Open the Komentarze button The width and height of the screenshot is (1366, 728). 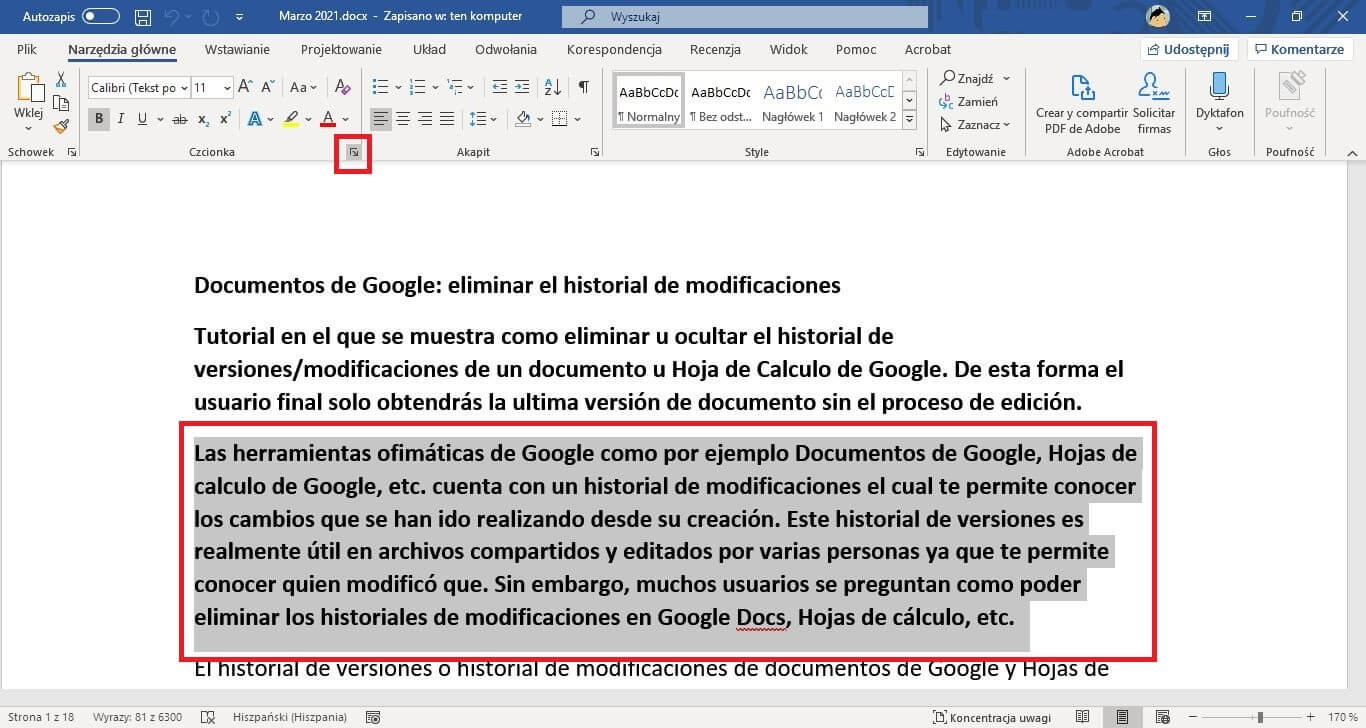(1299, 49)
